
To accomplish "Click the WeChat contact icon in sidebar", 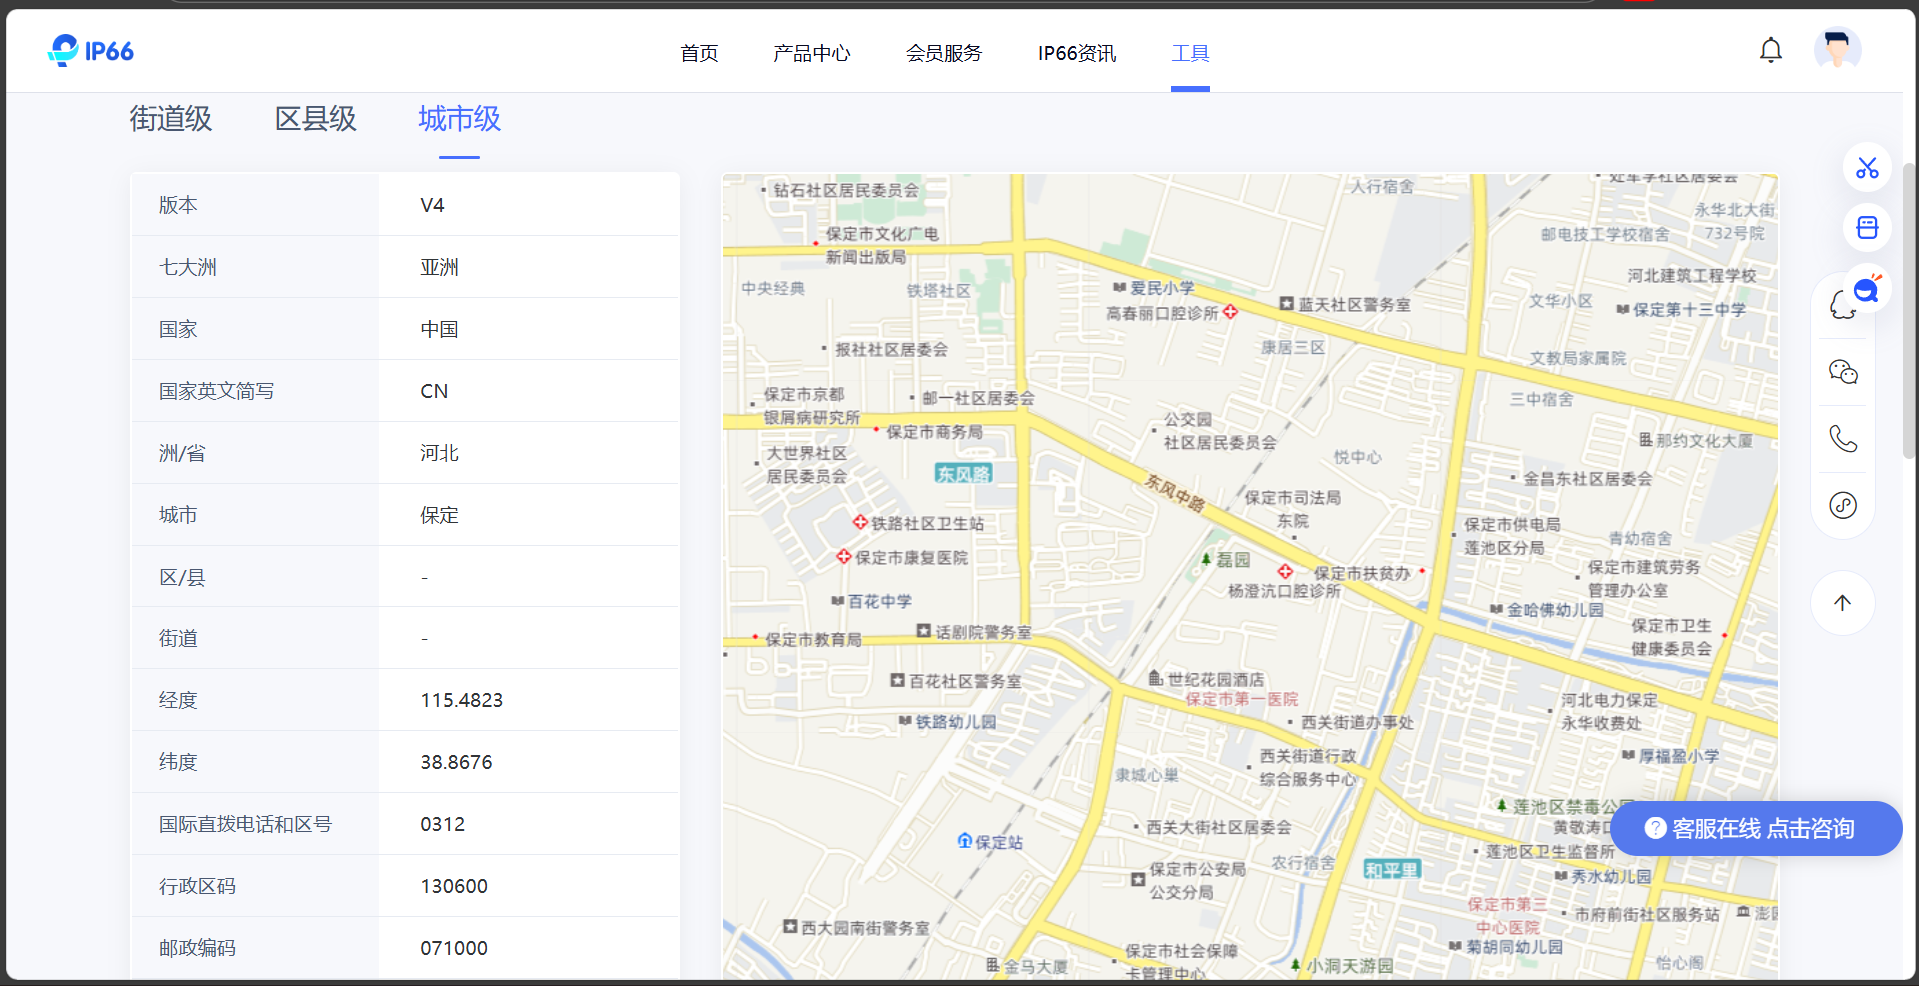I will [1842, 372].
